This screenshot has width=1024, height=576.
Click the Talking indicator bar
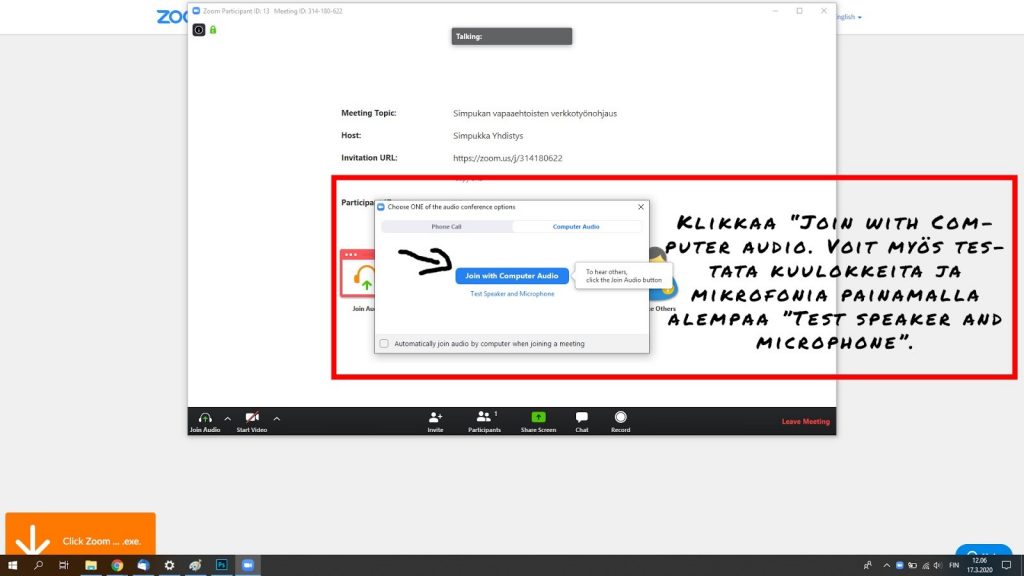click(512, 37)
